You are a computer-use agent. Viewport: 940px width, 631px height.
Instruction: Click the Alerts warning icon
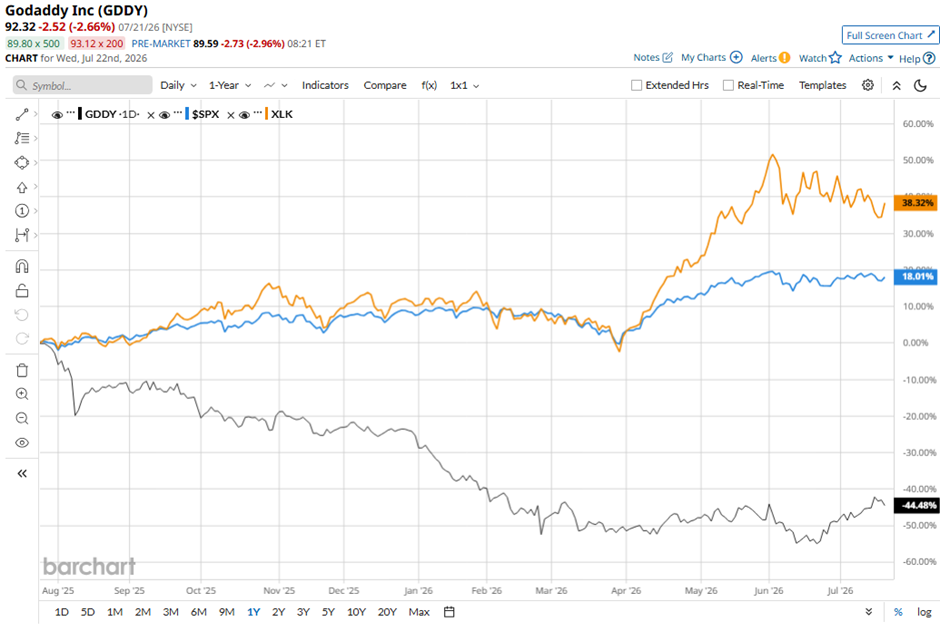pyautogui.click(x=784, y=58)
